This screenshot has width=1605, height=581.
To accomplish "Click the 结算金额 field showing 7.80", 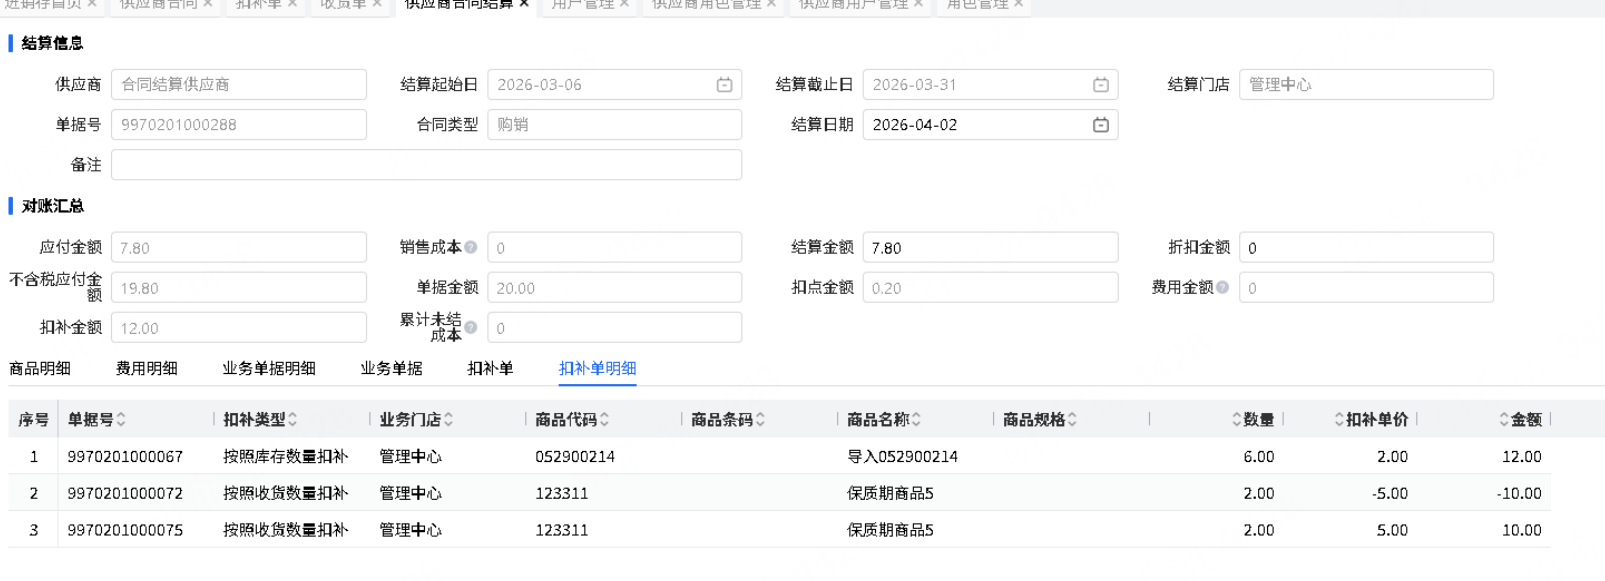I will [990, 248].
